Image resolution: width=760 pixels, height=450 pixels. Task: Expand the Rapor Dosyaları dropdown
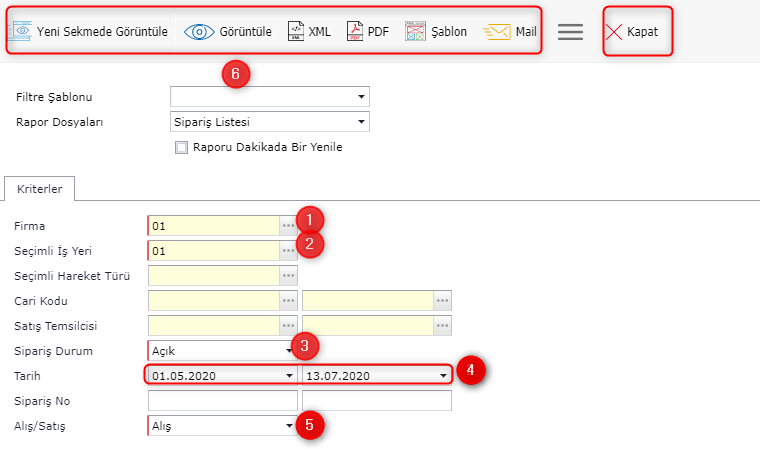point(360,122)
